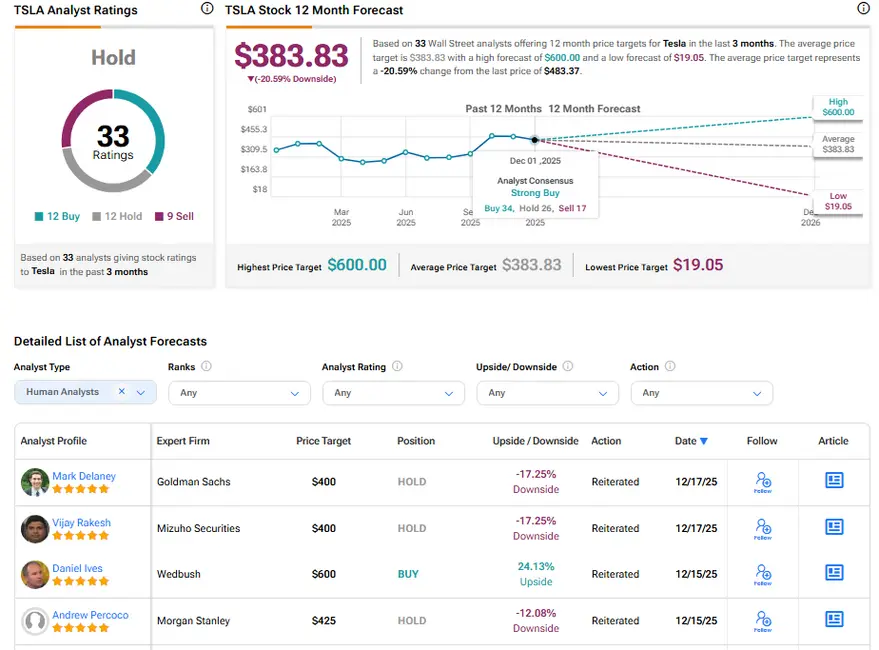Open Mark Delaney's analyst profile link

[x=84, y=476]
